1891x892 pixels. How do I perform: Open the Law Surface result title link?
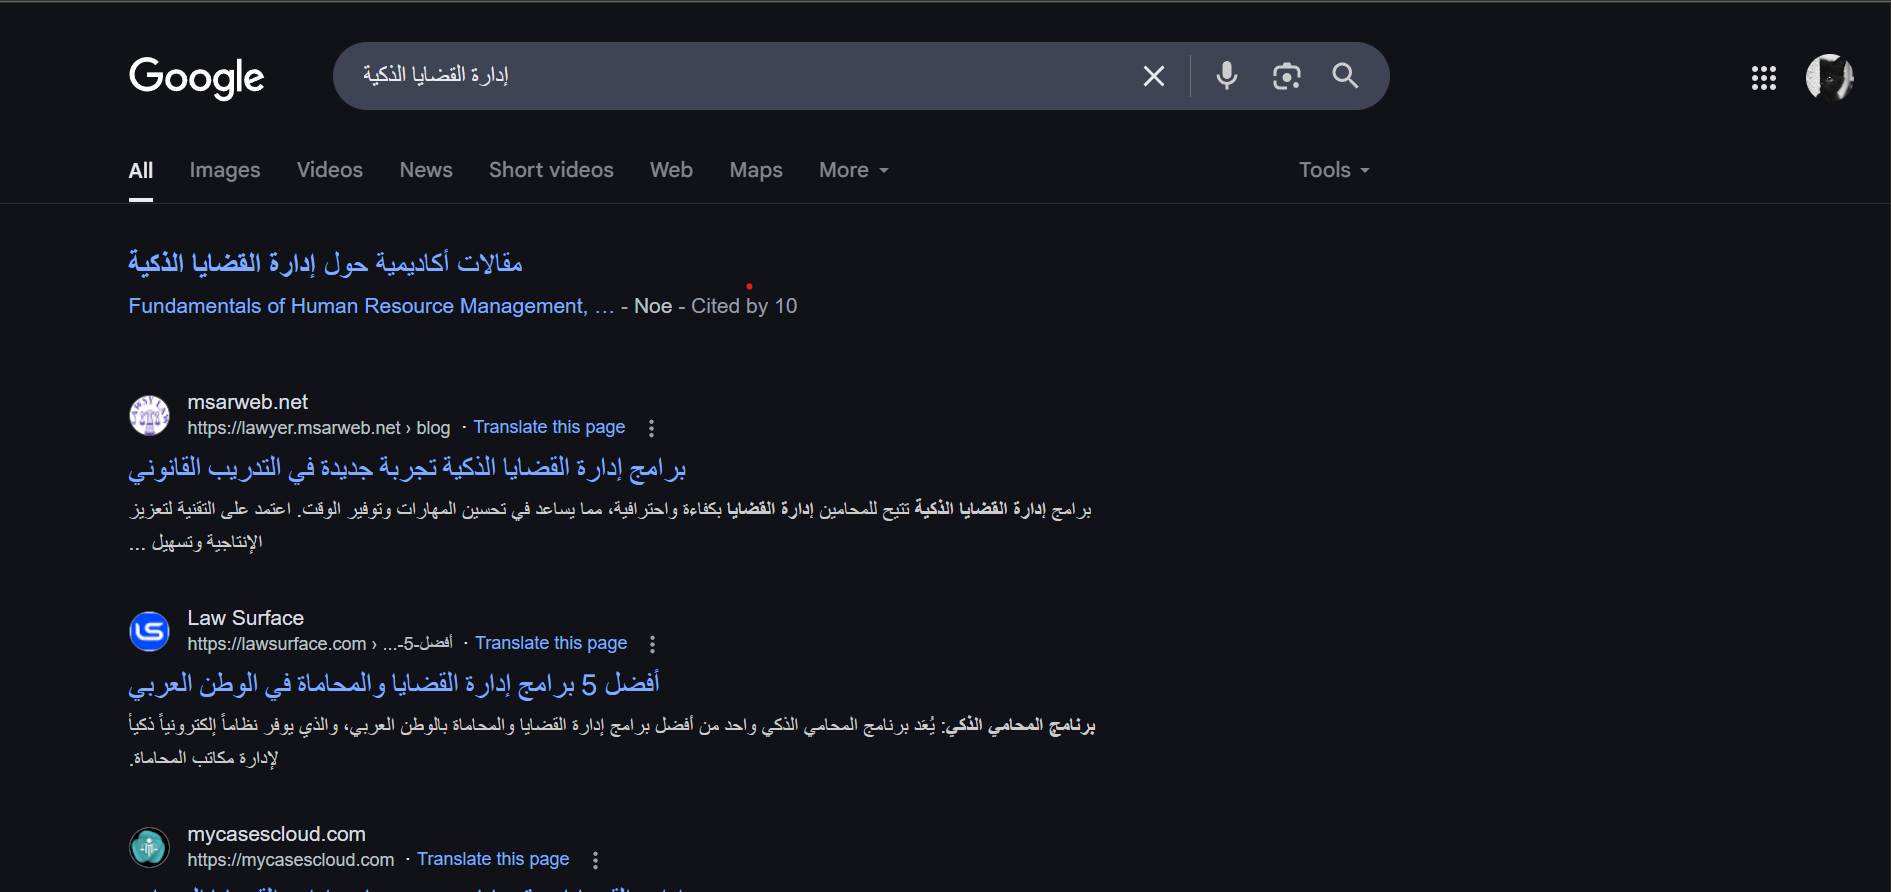pyautogui.click(x=394, y=684)
